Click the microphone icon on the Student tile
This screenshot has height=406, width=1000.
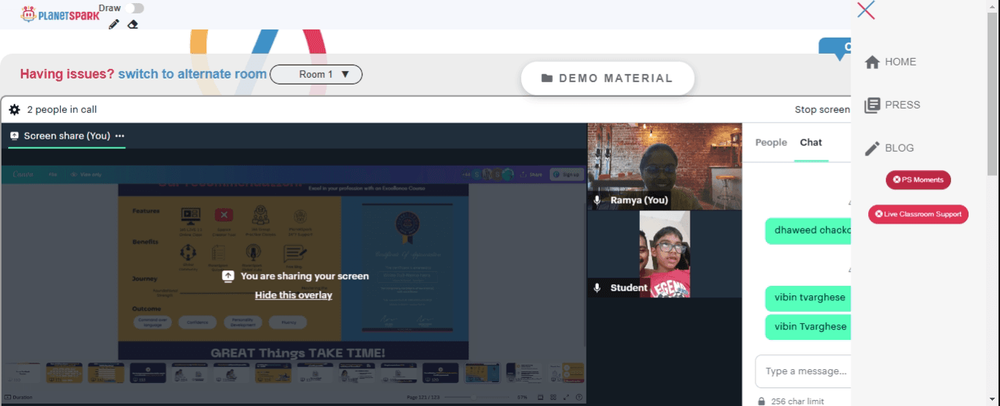597,288
